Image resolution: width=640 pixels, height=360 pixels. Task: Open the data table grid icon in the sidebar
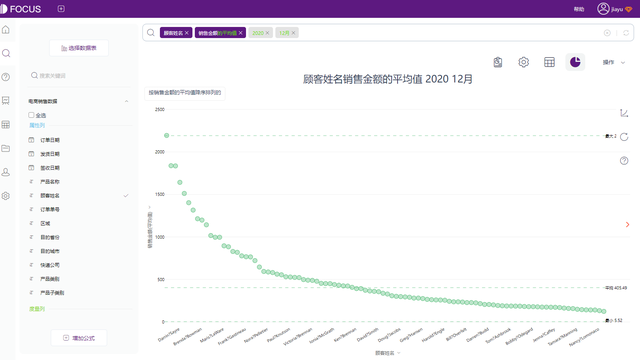tap(6, 124)
